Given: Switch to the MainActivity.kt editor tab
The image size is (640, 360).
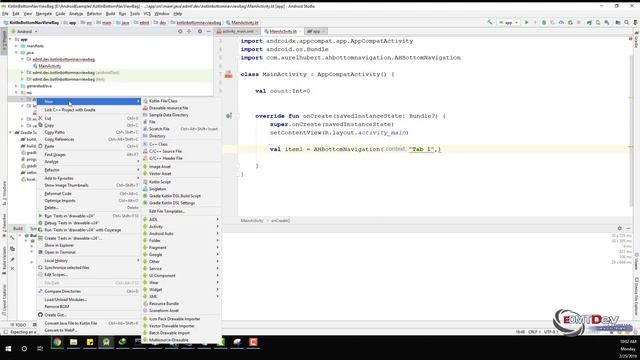Looking at the screenshot, I should [x=283, y=31].
